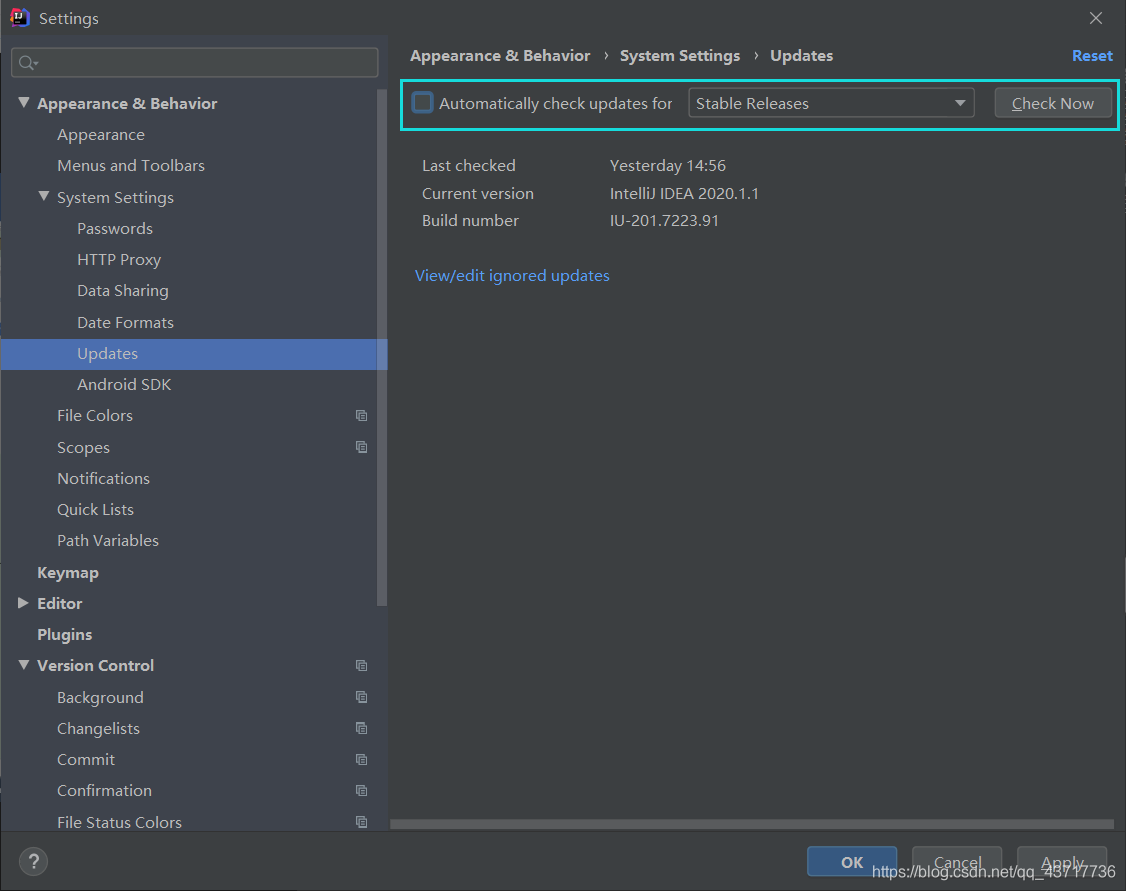Click project-level icon next to File Status Colors
The width and height of the screenshot is (1126, 891).
pyautogui.click(x=361, y=822)
